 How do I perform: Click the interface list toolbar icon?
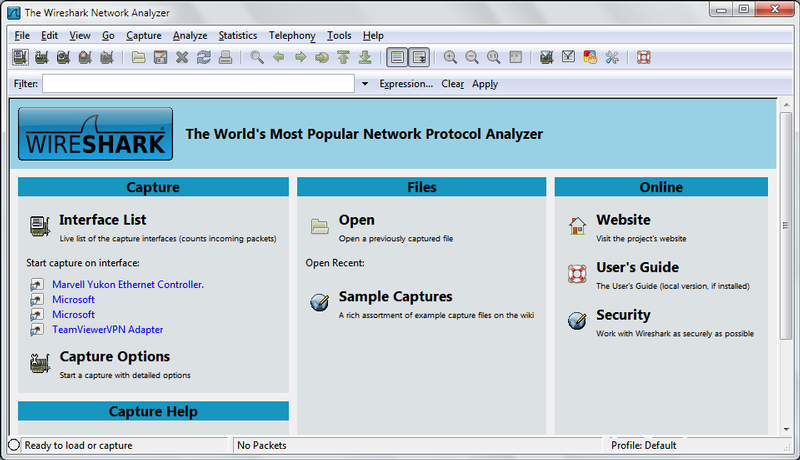pyautogui.click(x=19, y=58)
